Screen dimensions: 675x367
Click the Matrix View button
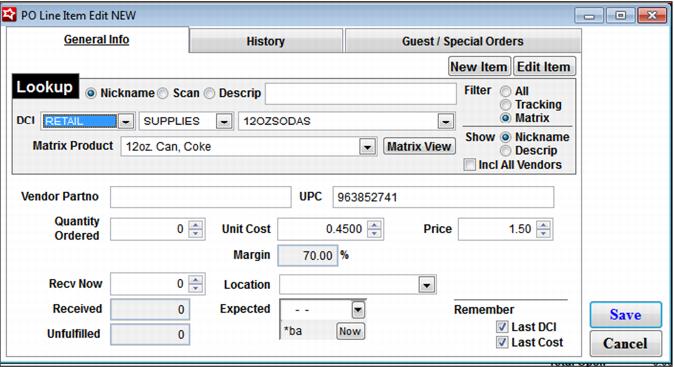point(419,147)
